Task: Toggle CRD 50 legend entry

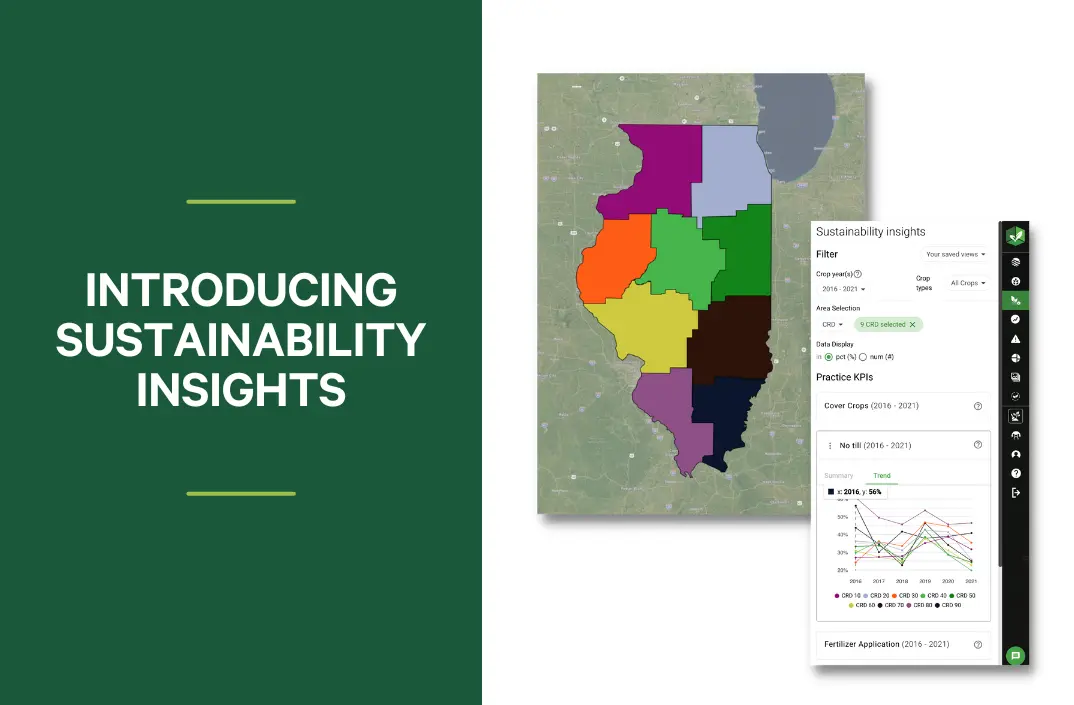Action: (x=962, y=596)
